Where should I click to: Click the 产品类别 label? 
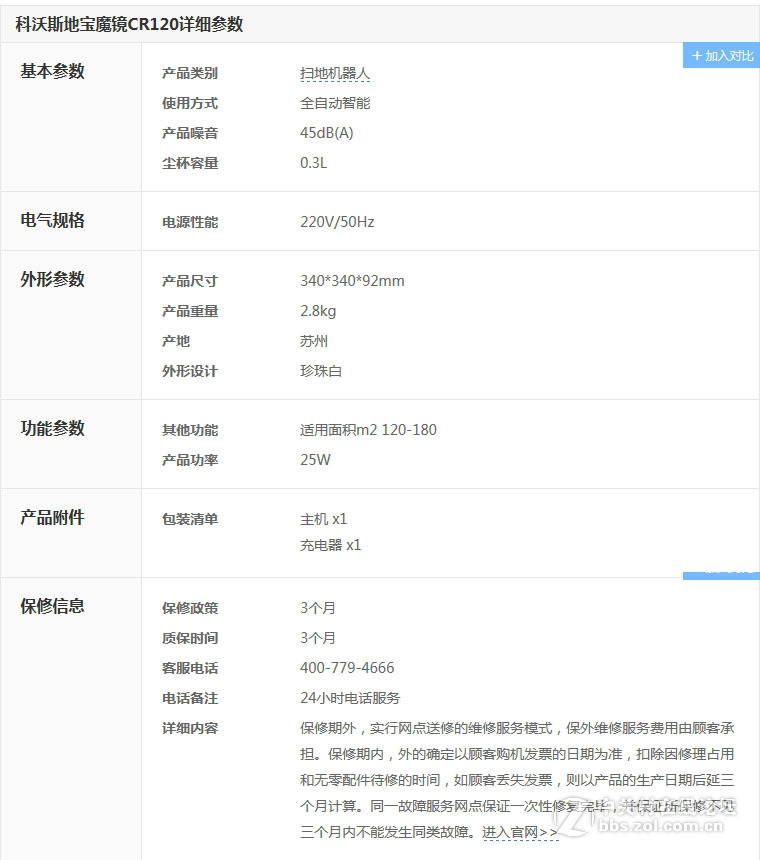pos(190,73)
